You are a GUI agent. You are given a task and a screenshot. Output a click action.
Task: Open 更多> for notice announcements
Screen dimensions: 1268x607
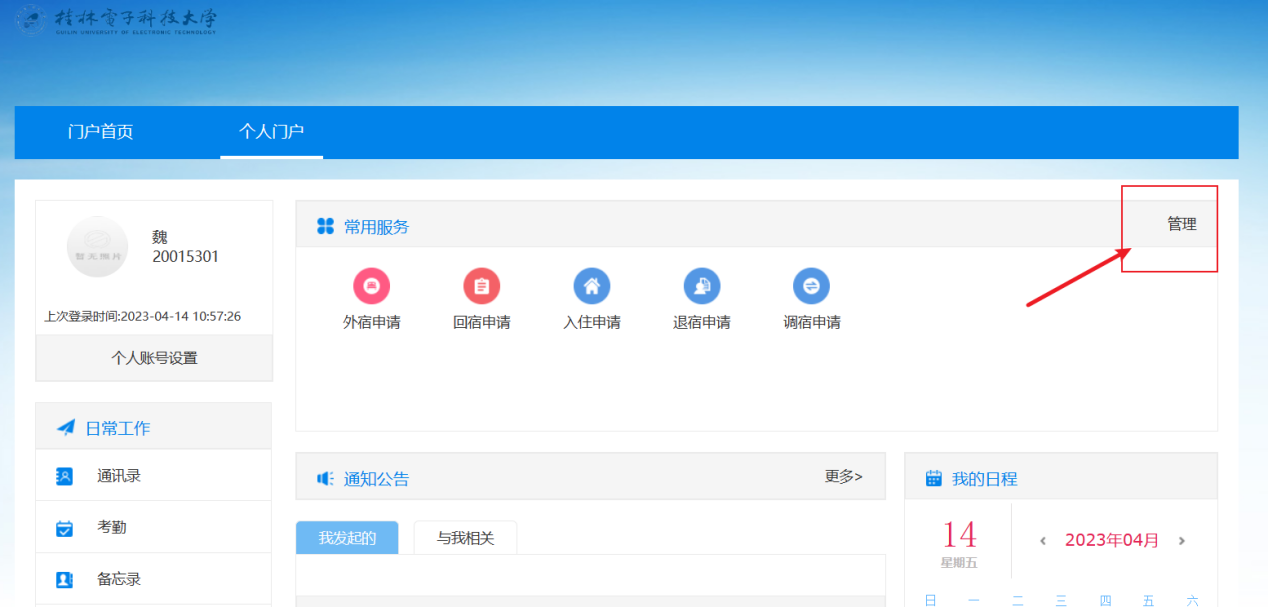[843, 476]
